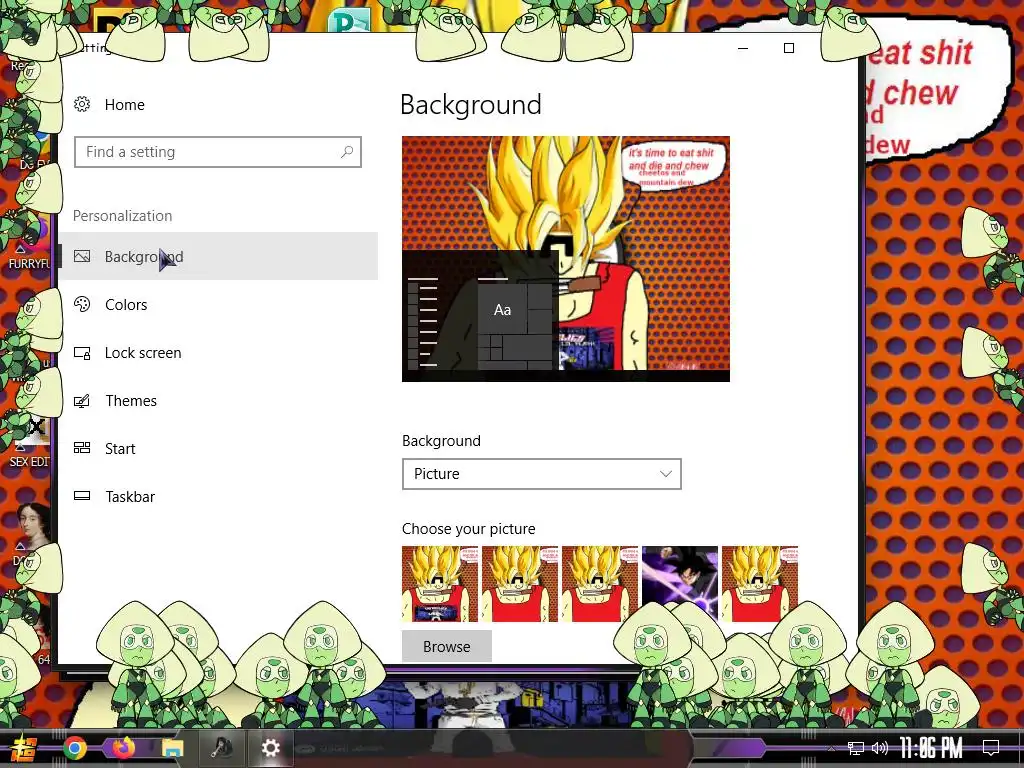Viewport: 1024px width, 768px height.
Task: Open the dark app icon beside Settings on taskbar
Action: 222,748
